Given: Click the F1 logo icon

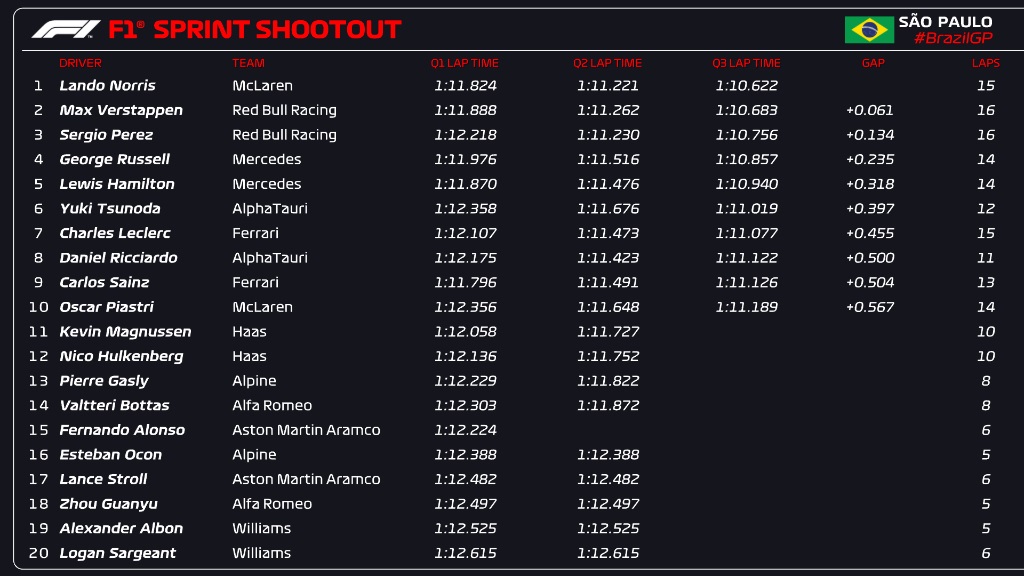Looking at the screenshot, I should pyautogui.click(x=66, y=29).
